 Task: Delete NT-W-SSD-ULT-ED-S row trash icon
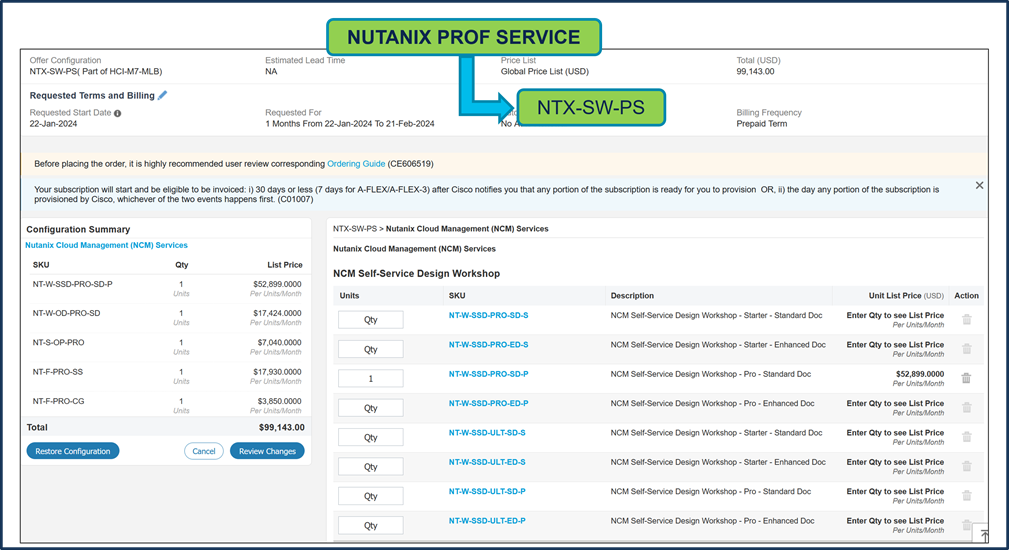pyautogui.click(x=967, y=466)
